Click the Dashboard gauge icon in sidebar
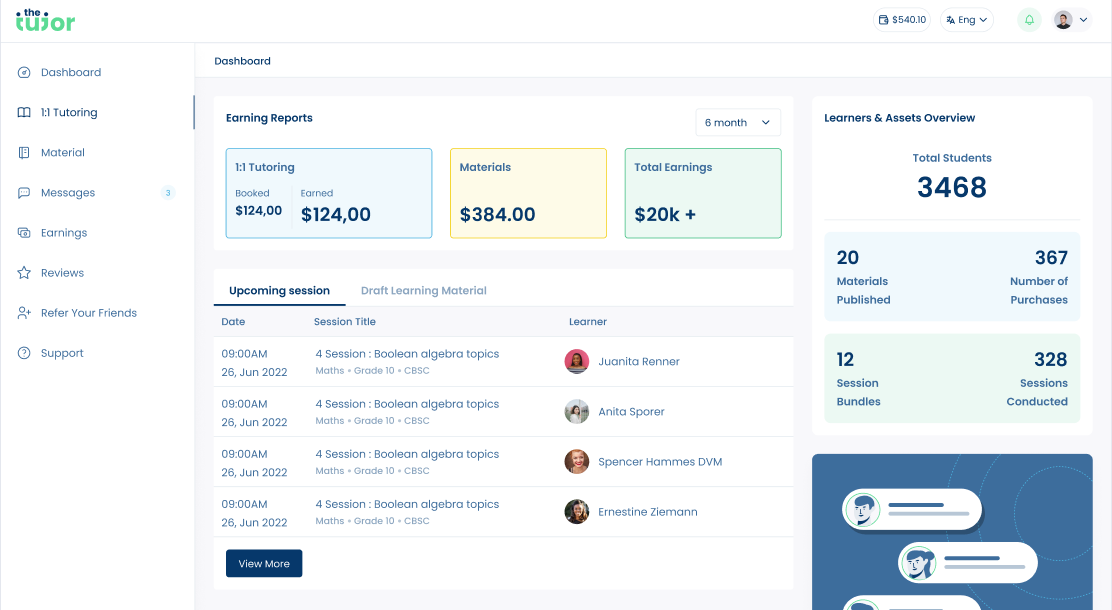1112x610 pixels. (24, 73)
